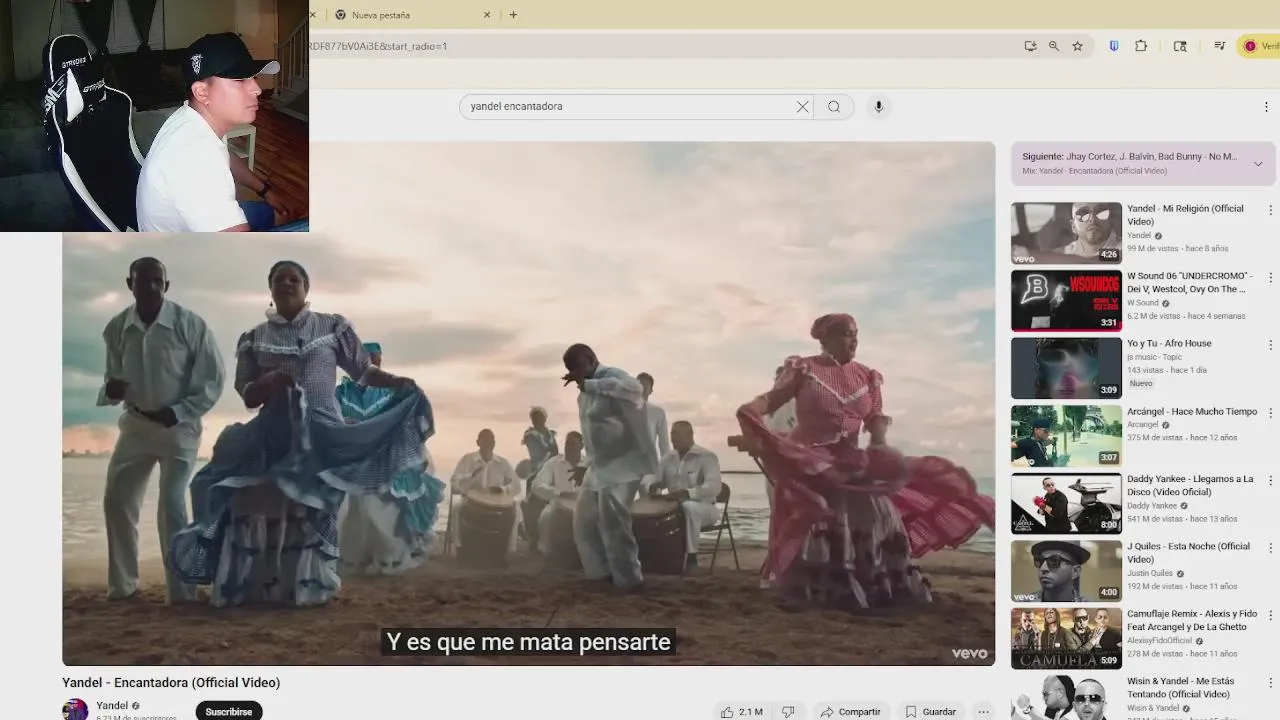Start voice search with microphone icon
1280x720 pixels.
tap(879, 107)
